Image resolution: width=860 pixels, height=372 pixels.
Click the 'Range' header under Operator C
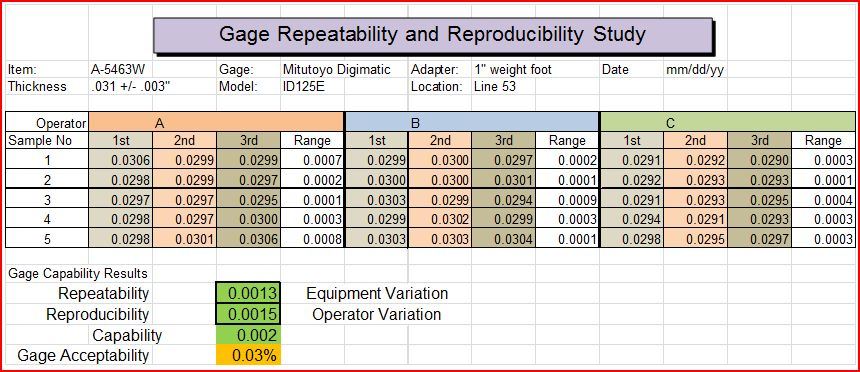(823, 140)
